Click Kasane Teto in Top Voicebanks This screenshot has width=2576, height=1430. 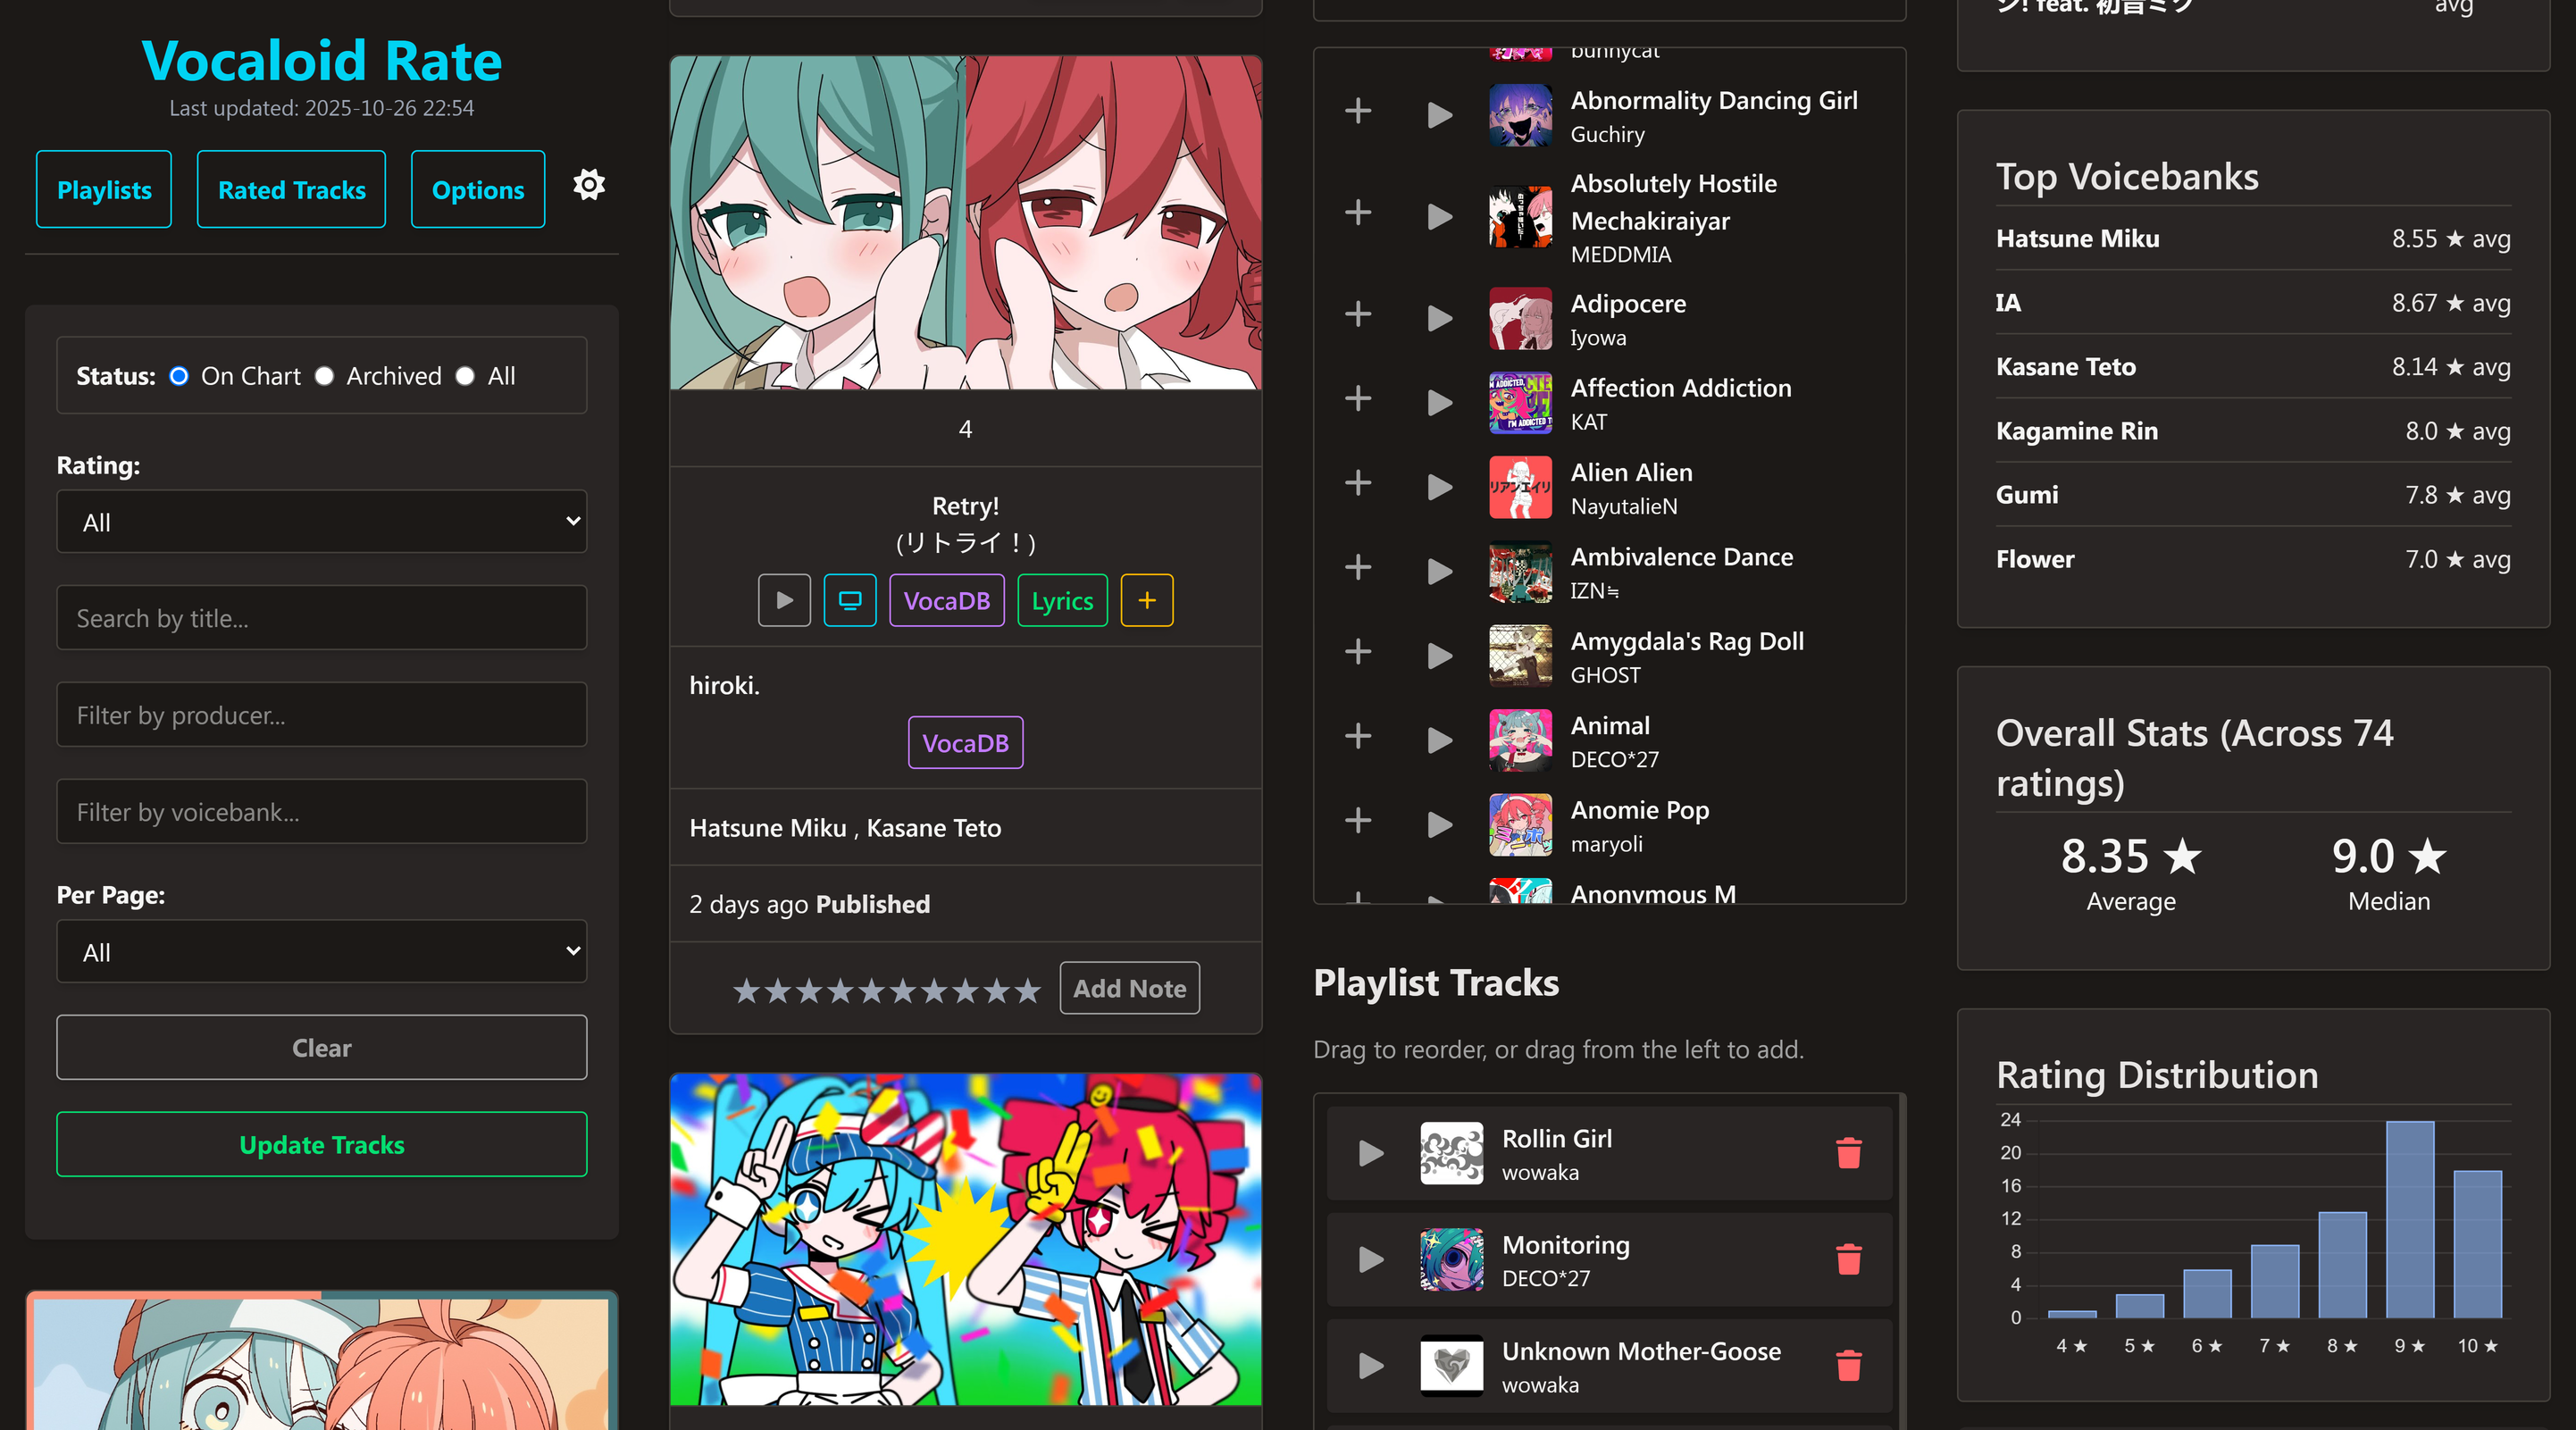coord(2065,366)
